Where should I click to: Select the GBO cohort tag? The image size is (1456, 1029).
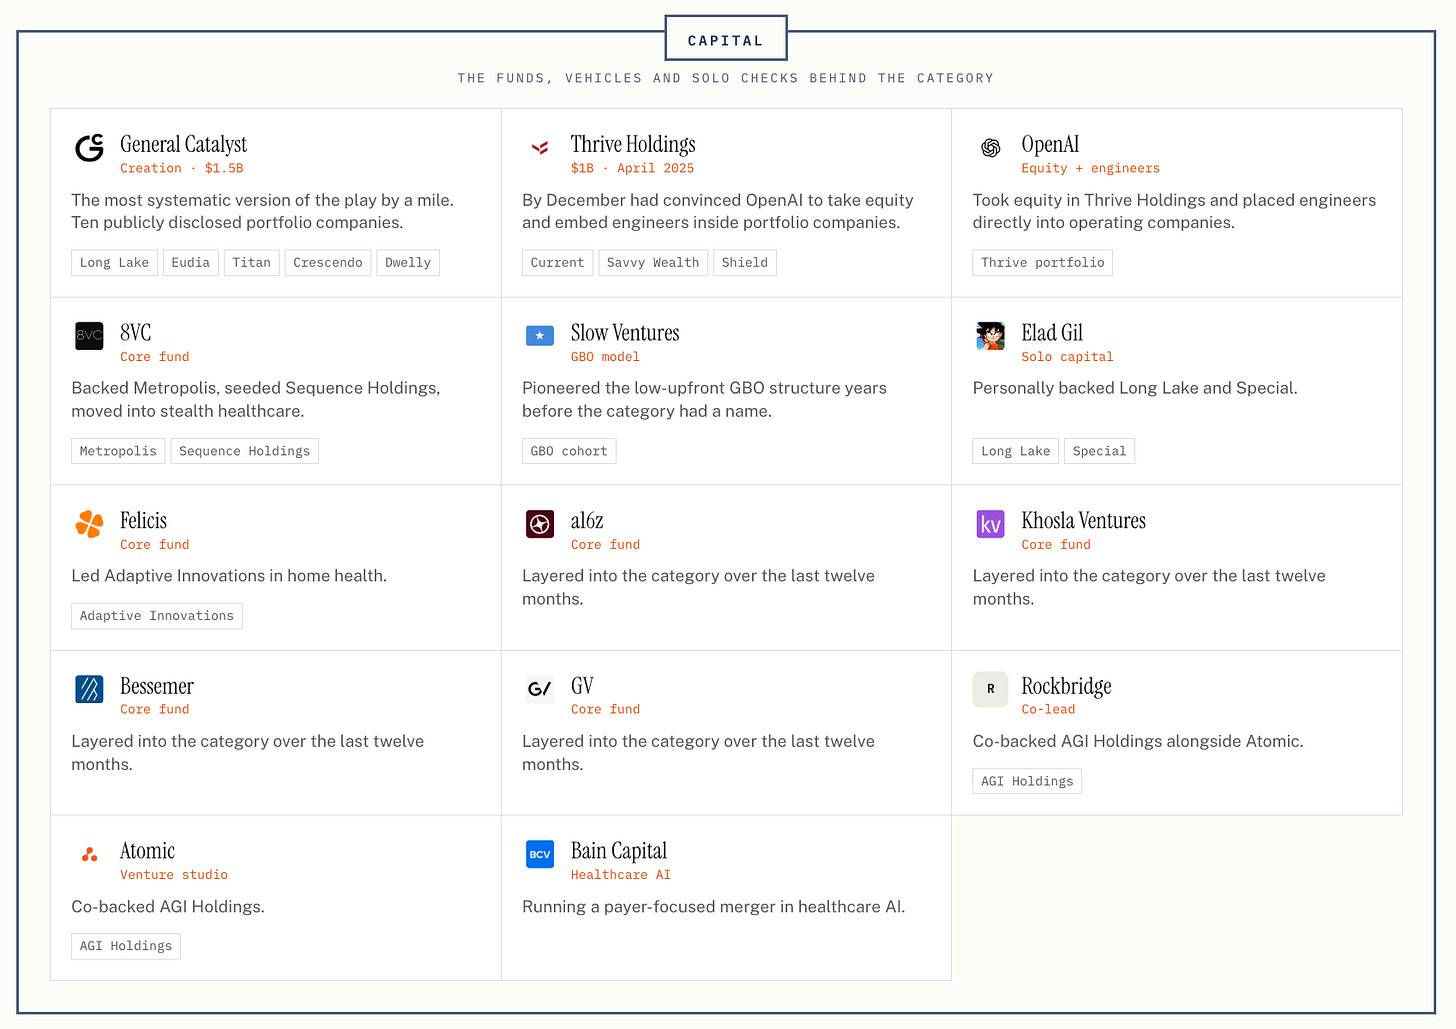[x=569, y=451]
